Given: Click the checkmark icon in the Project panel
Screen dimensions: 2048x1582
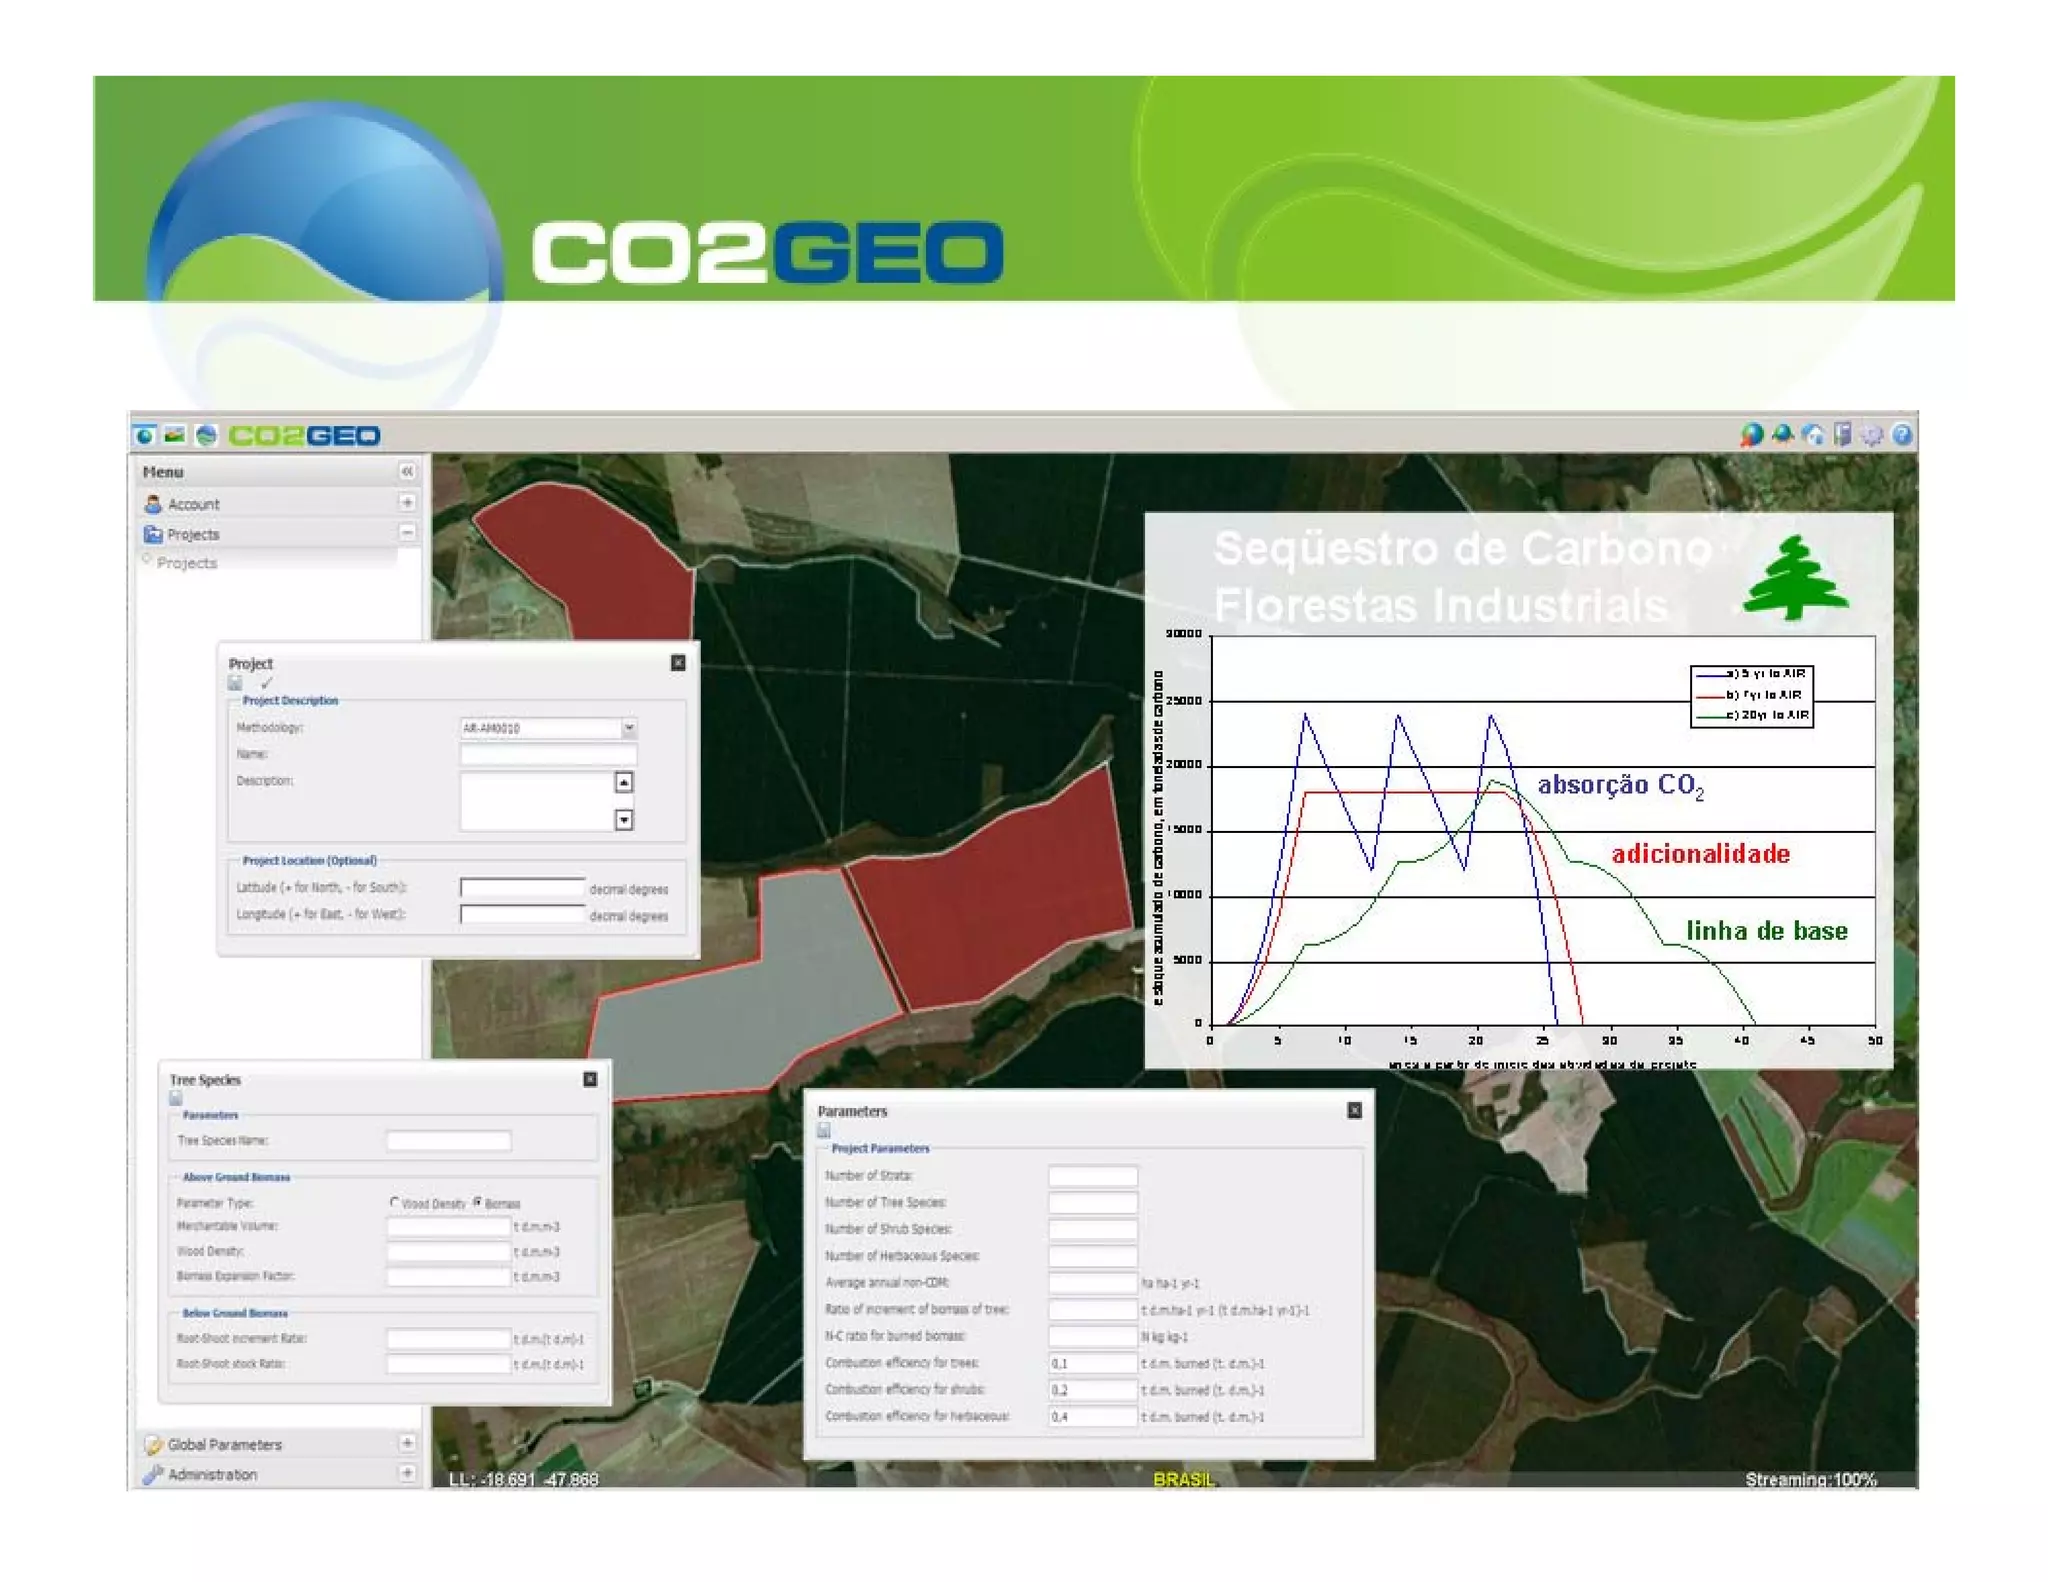Looking at the screenshot, I should point(266,683).
